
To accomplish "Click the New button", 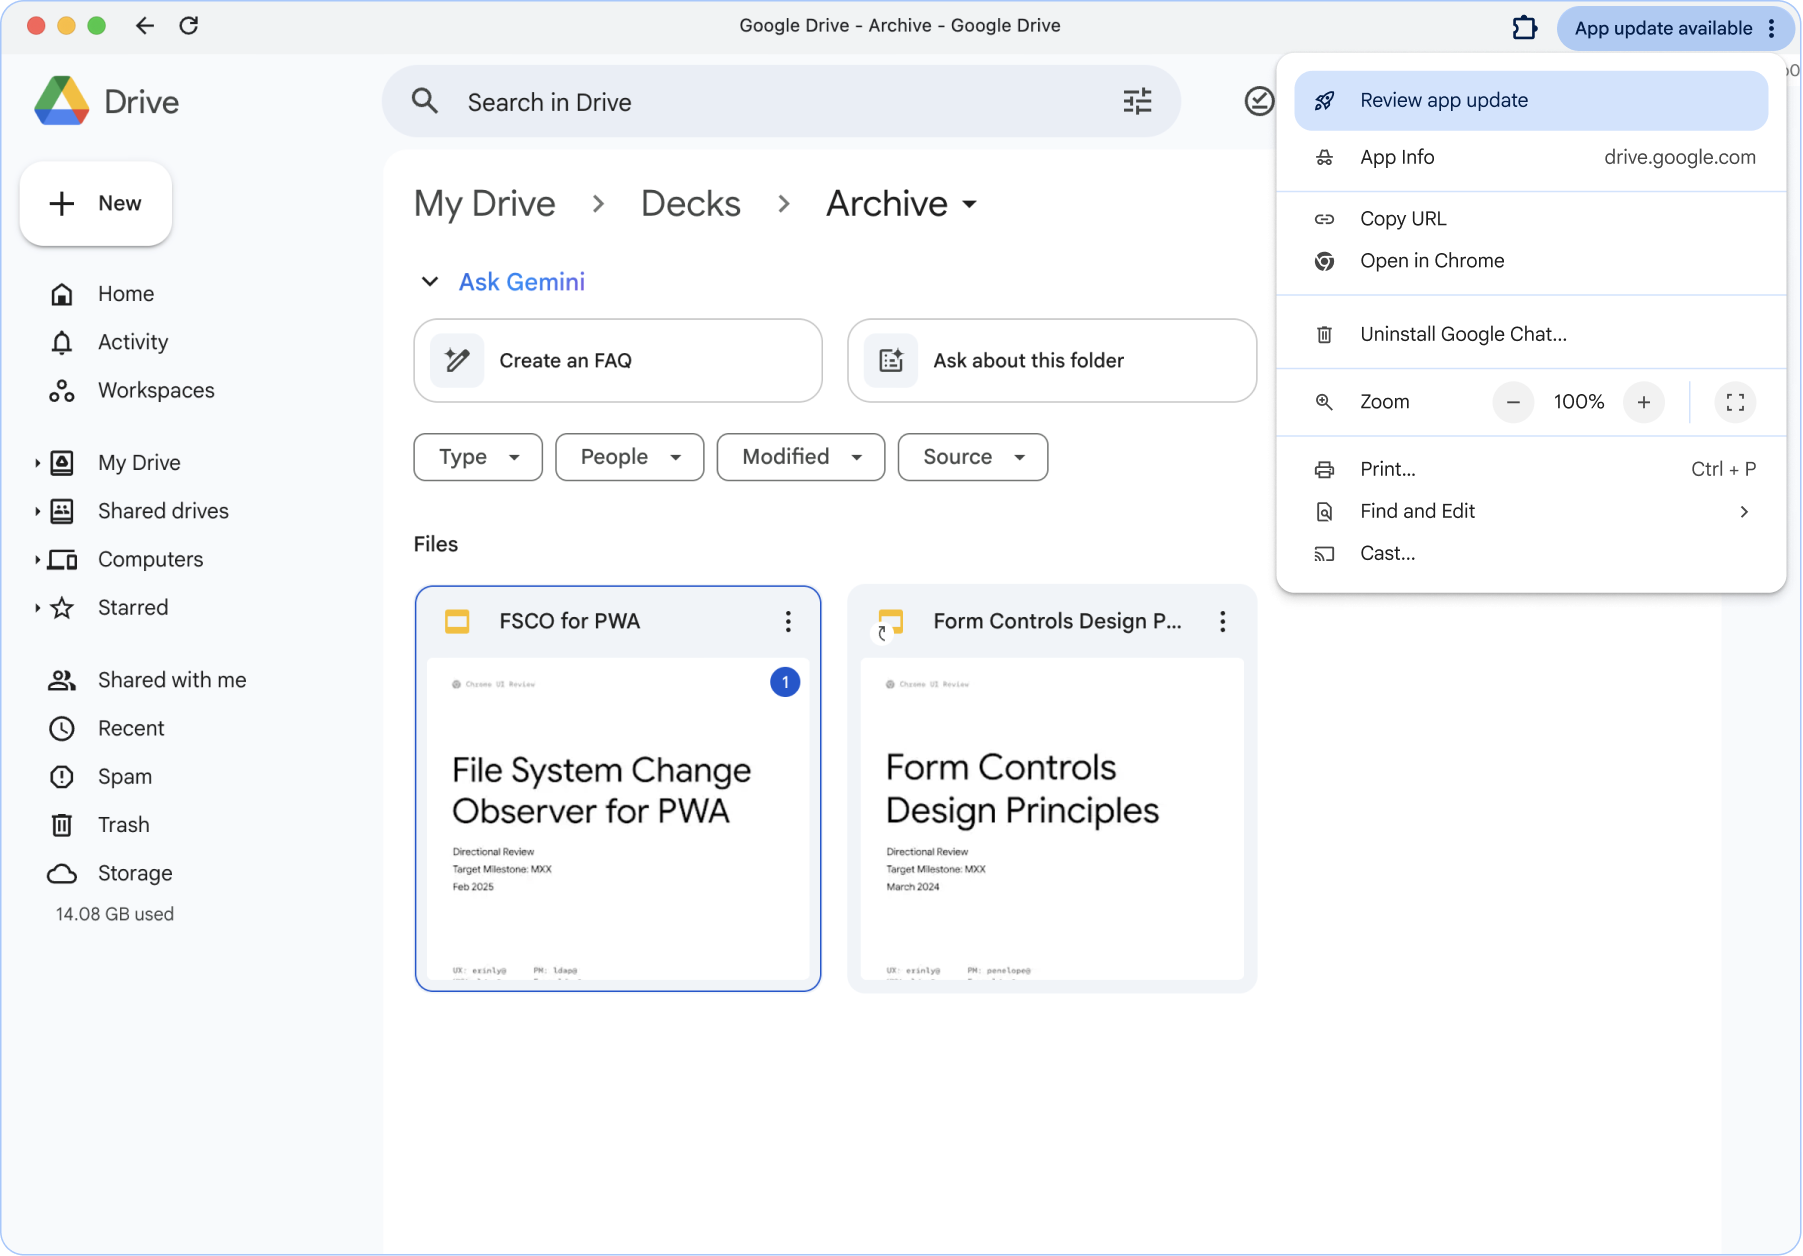I will pos(96,204).
